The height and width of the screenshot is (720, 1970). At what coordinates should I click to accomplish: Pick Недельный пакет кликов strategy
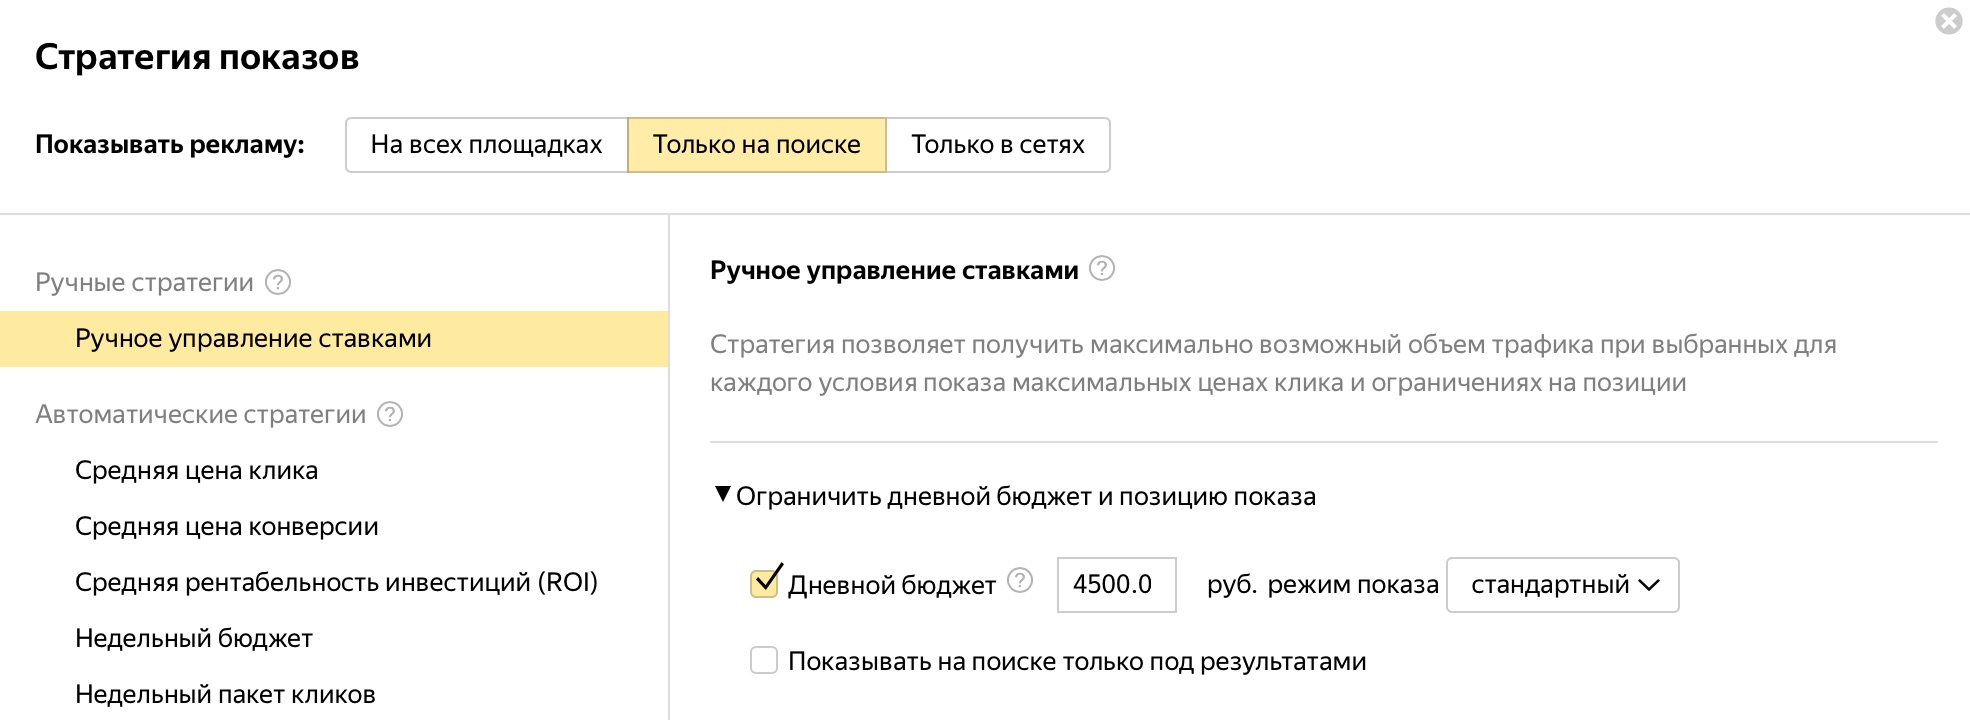point(225,695)
